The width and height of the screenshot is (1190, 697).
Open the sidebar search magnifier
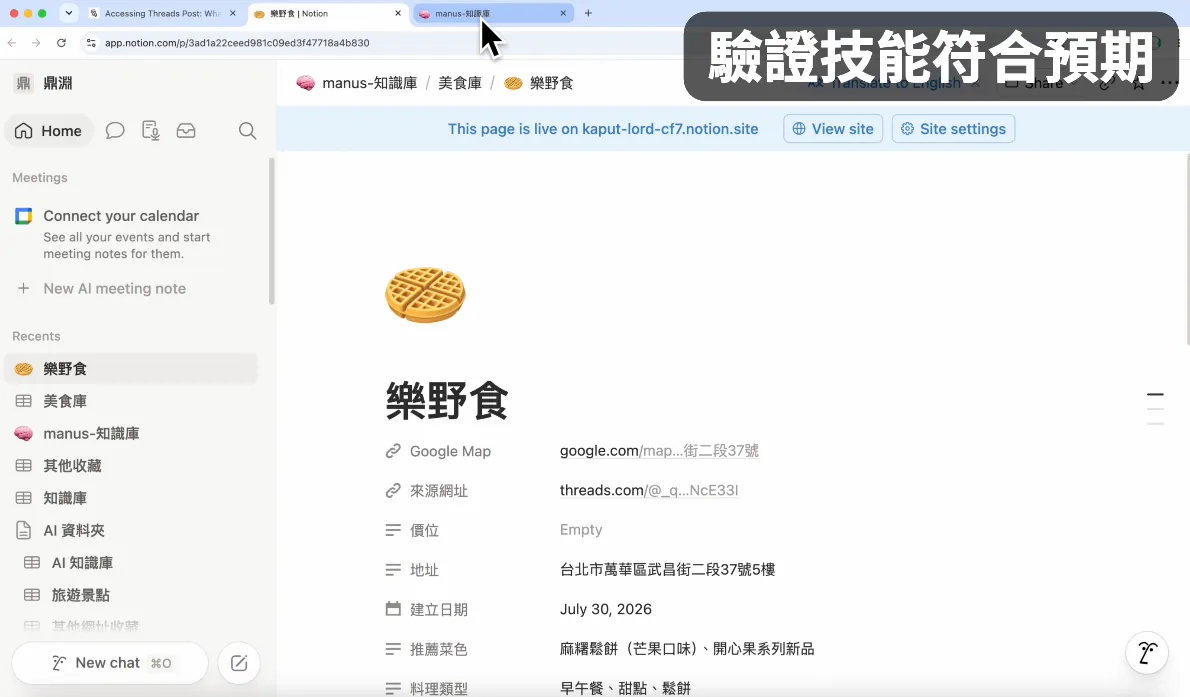(x=247, y=131)
